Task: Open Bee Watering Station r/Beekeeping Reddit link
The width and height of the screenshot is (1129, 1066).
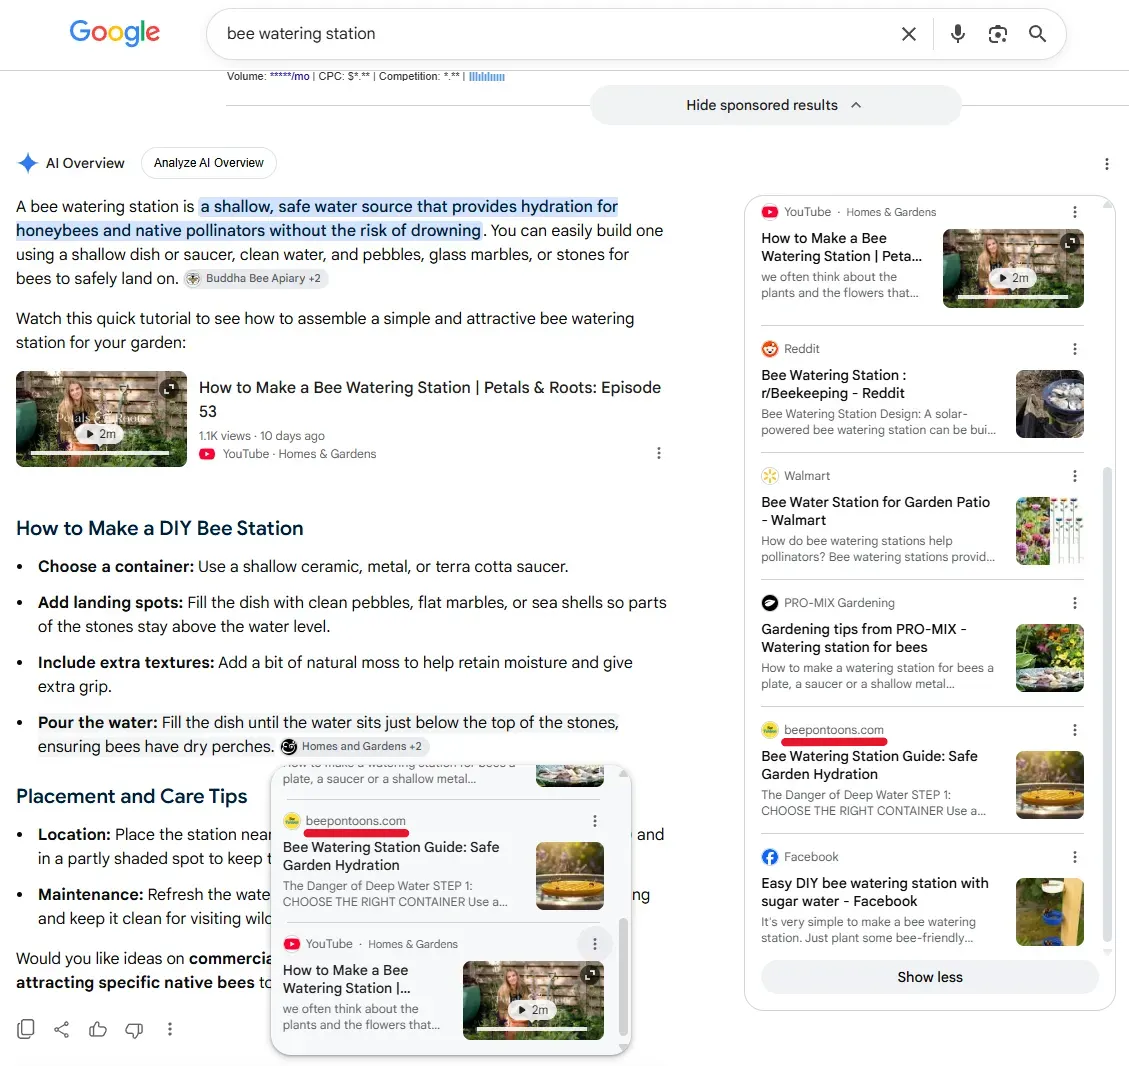Action: click(834, 384)
